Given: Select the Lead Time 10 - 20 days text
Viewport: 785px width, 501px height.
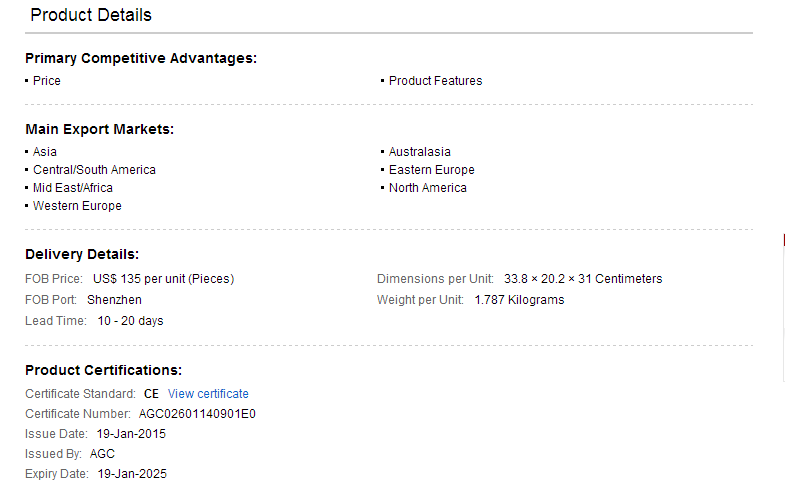Looking at the screenshot, I should coord(130,321).
